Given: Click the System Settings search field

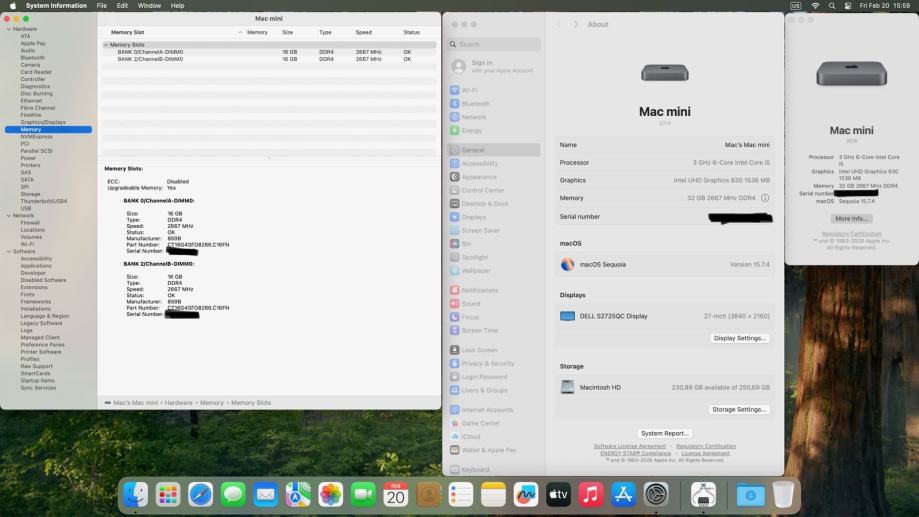Looking at the screenshot, I should 494,44.
